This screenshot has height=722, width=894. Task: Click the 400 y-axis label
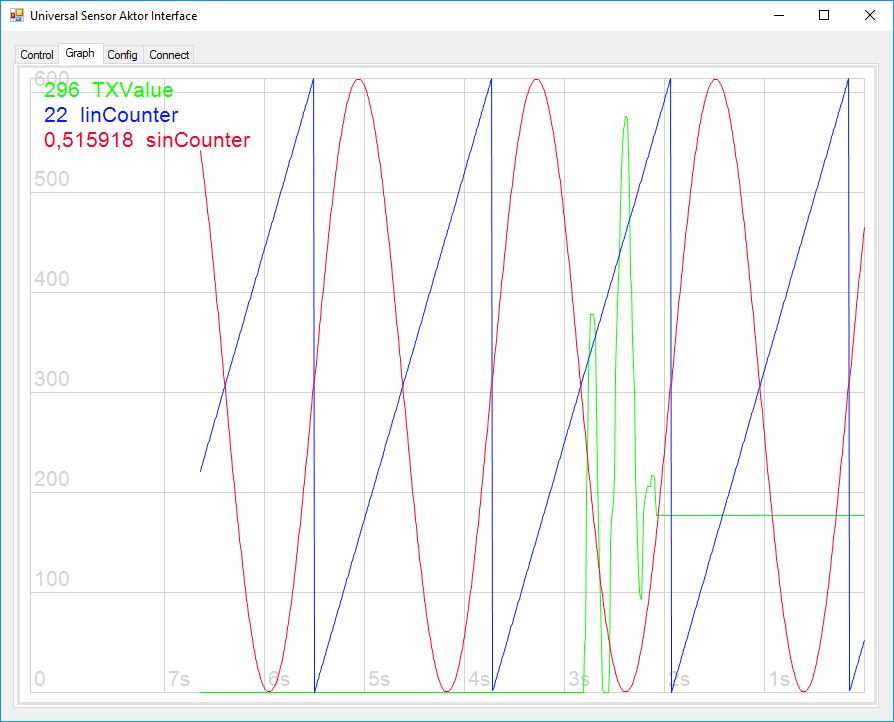coord(52,279)
